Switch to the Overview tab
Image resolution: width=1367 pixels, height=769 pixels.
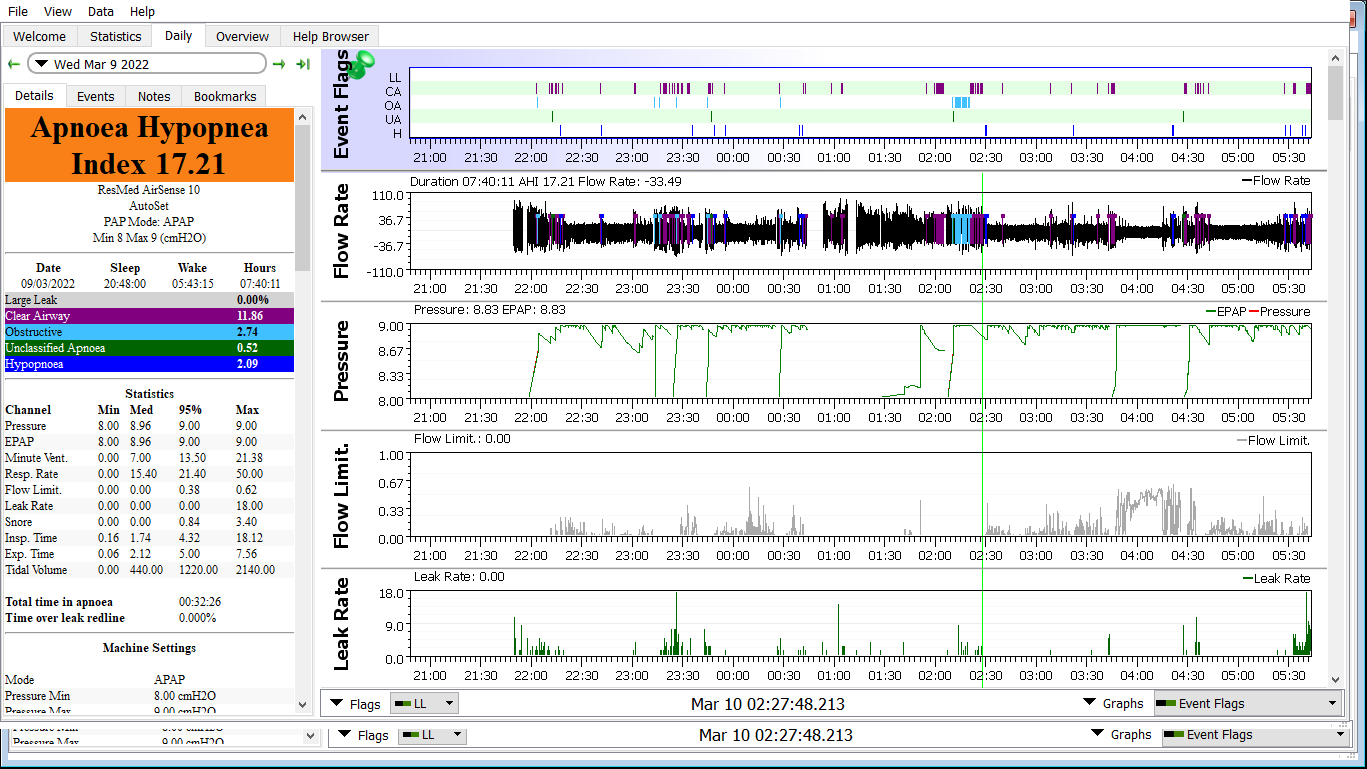tap(242, 36)
